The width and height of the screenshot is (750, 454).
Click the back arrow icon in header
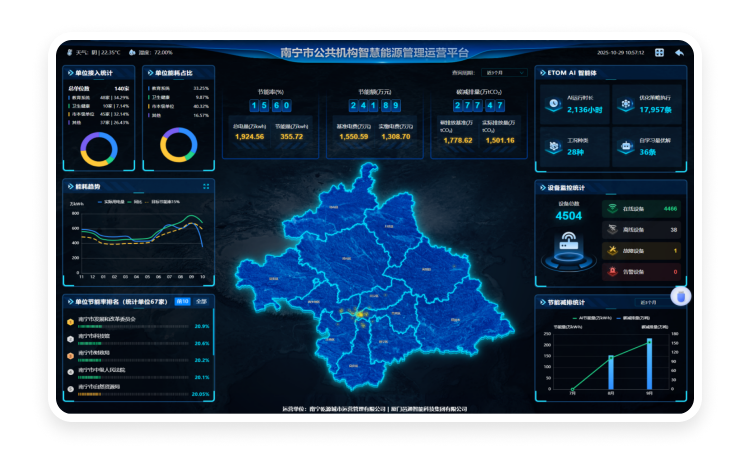(679, 52)
